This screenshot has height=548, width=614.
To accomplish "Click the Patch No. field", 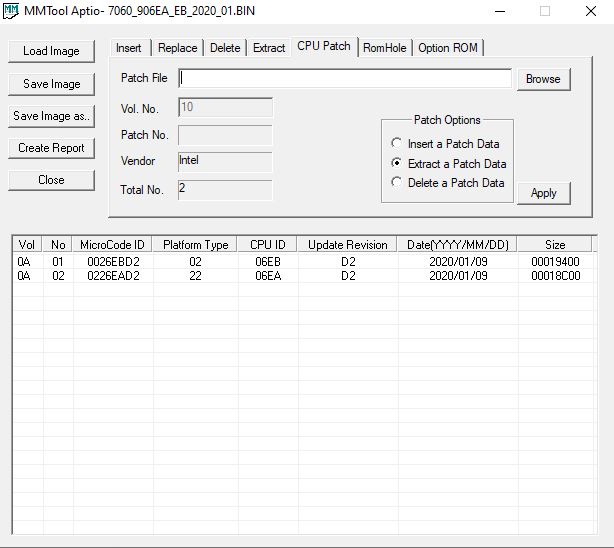I will click(x=225, y=135).
